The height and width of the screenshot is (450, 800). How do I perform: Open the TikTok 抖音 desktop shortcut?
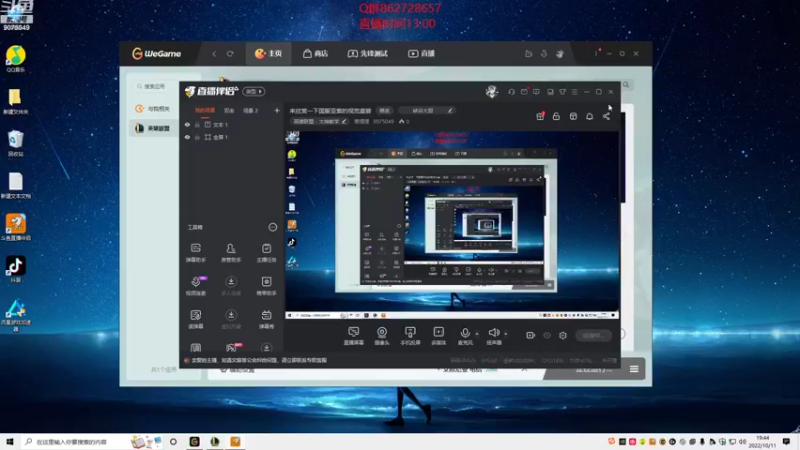click(x=15, y=269)
